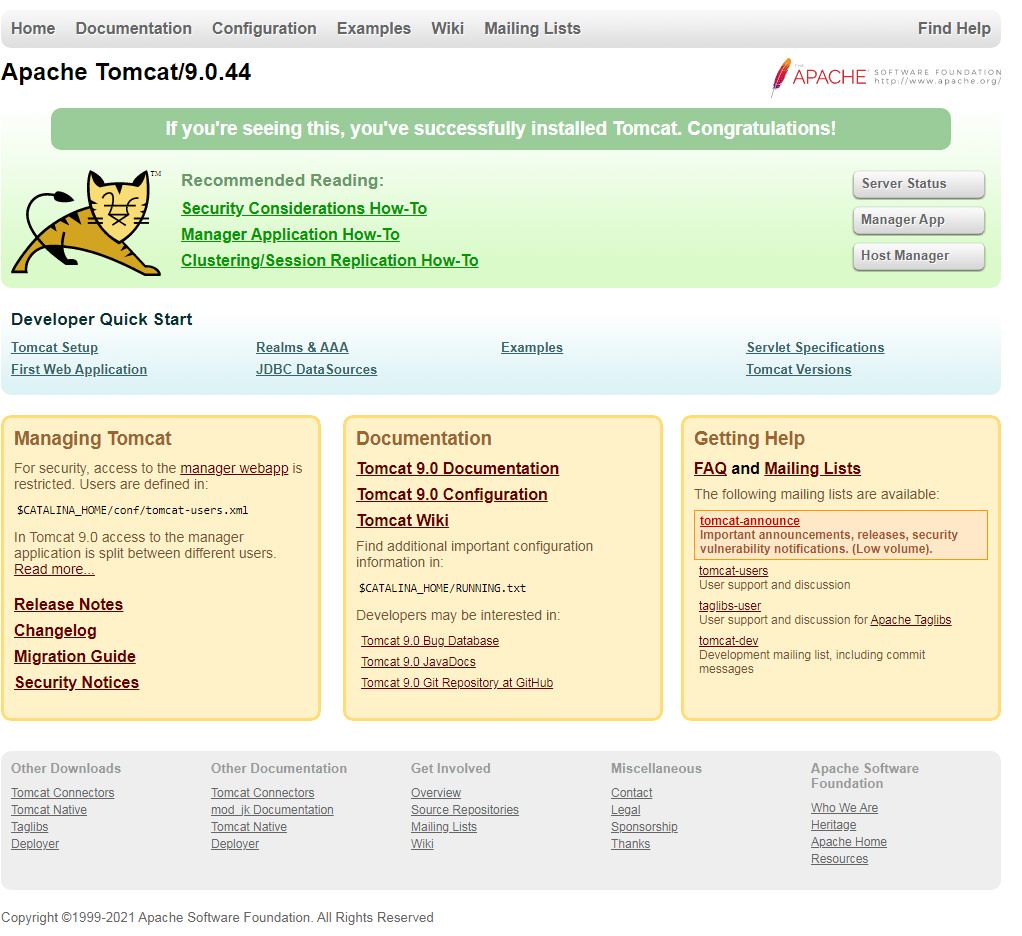Open Deployer under Other Downloads
Screen dimensions: 1022x936
tap(35, 843)
